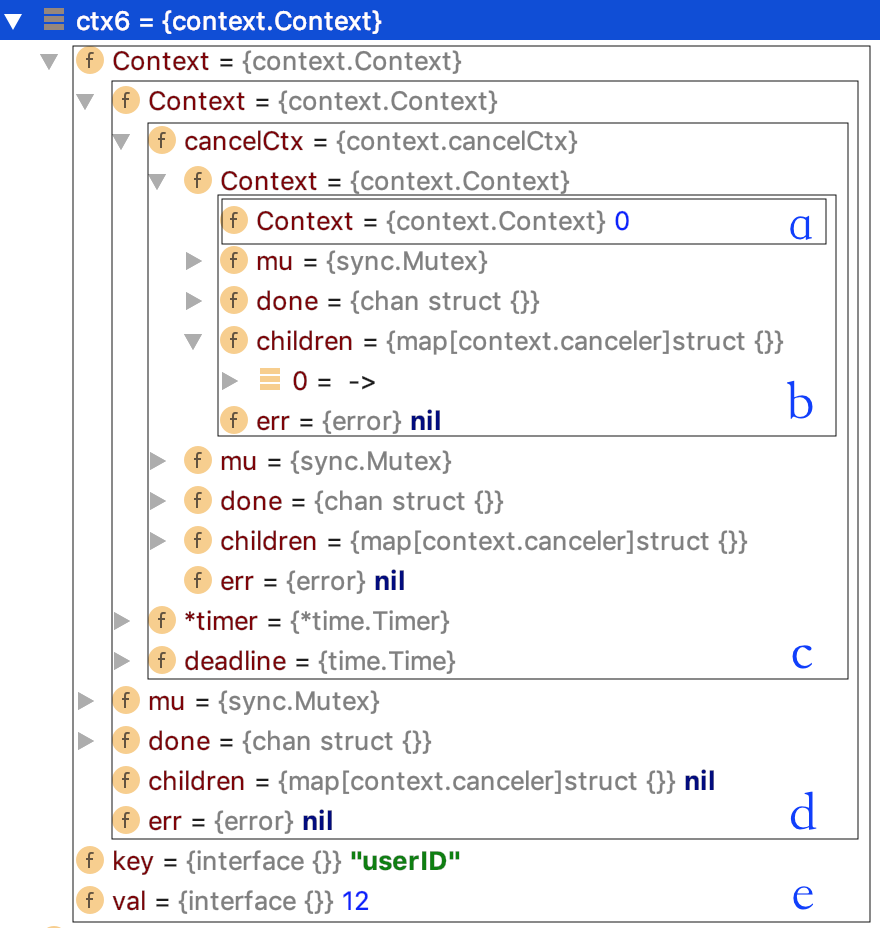Click the field icon of the nil children field
The image size is (880, 928).
[125, 781]
